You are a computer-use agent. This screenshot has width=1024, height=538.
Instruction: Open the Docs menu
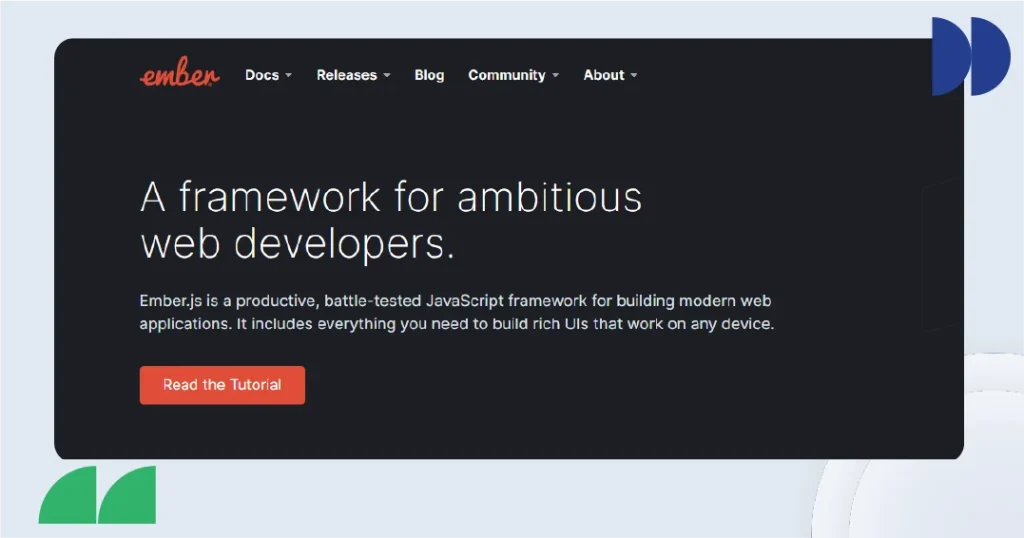tap(262, 75)
